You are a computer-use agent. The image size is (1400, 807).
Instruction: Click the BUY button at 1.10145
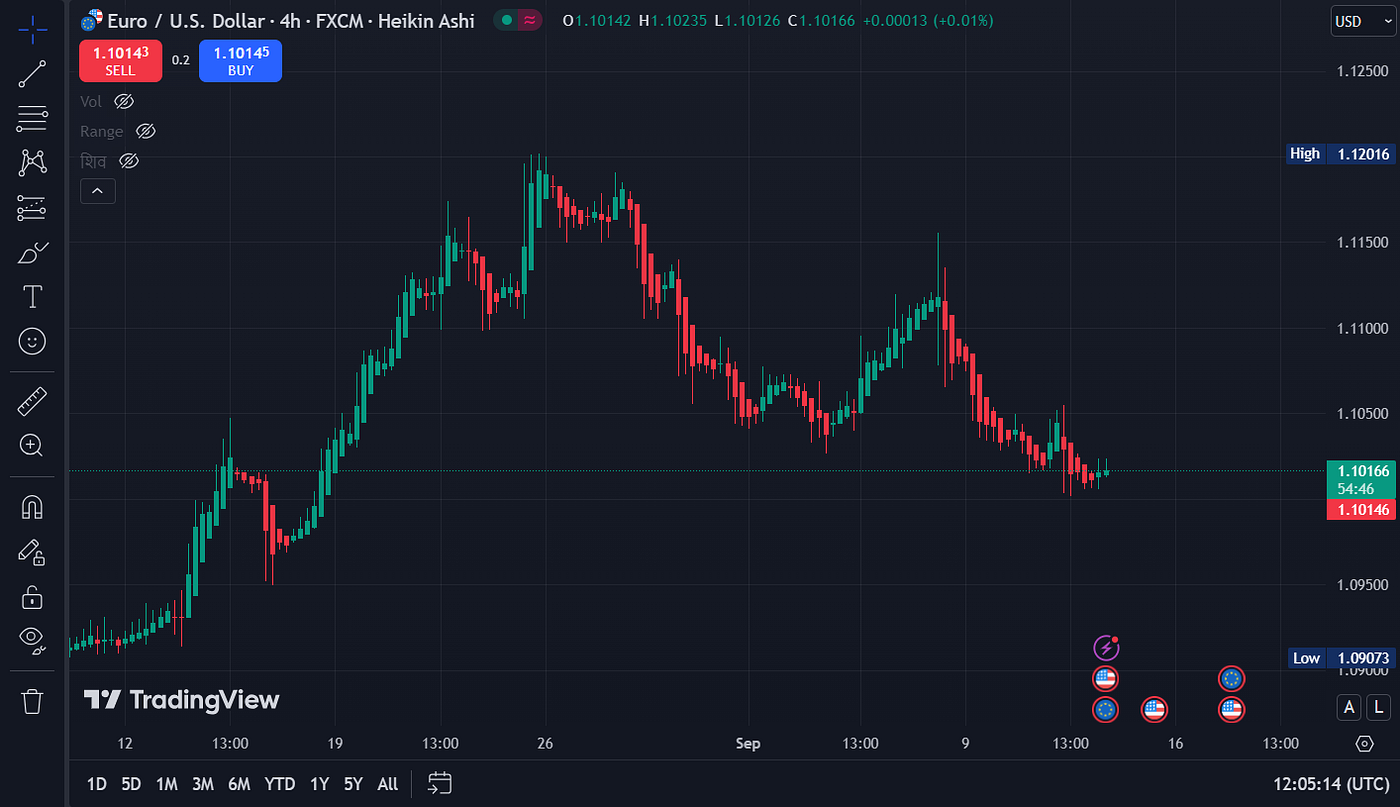click(240, 60)
